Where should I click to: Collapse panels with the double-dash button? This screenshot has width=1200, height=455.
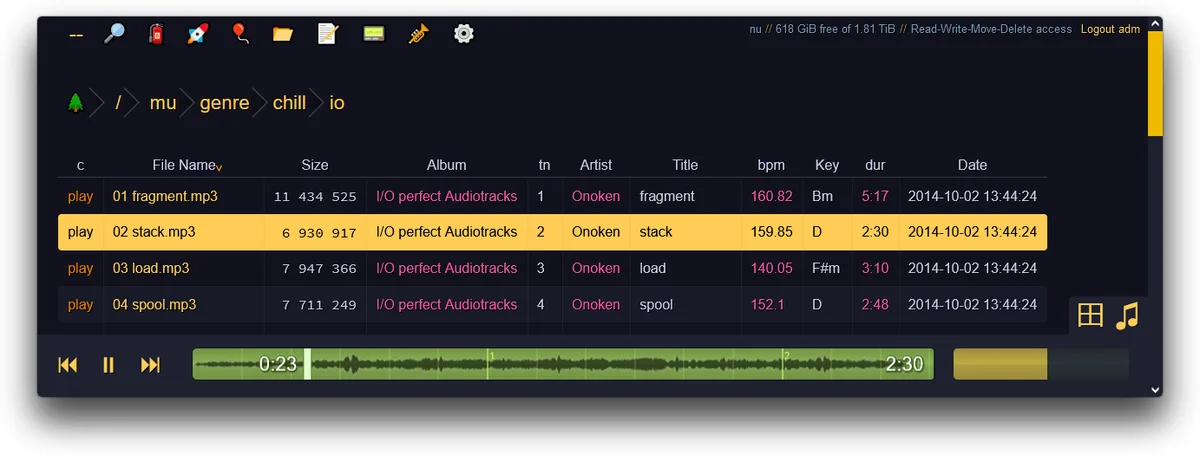pyautogui.click(x=76, y=34)
